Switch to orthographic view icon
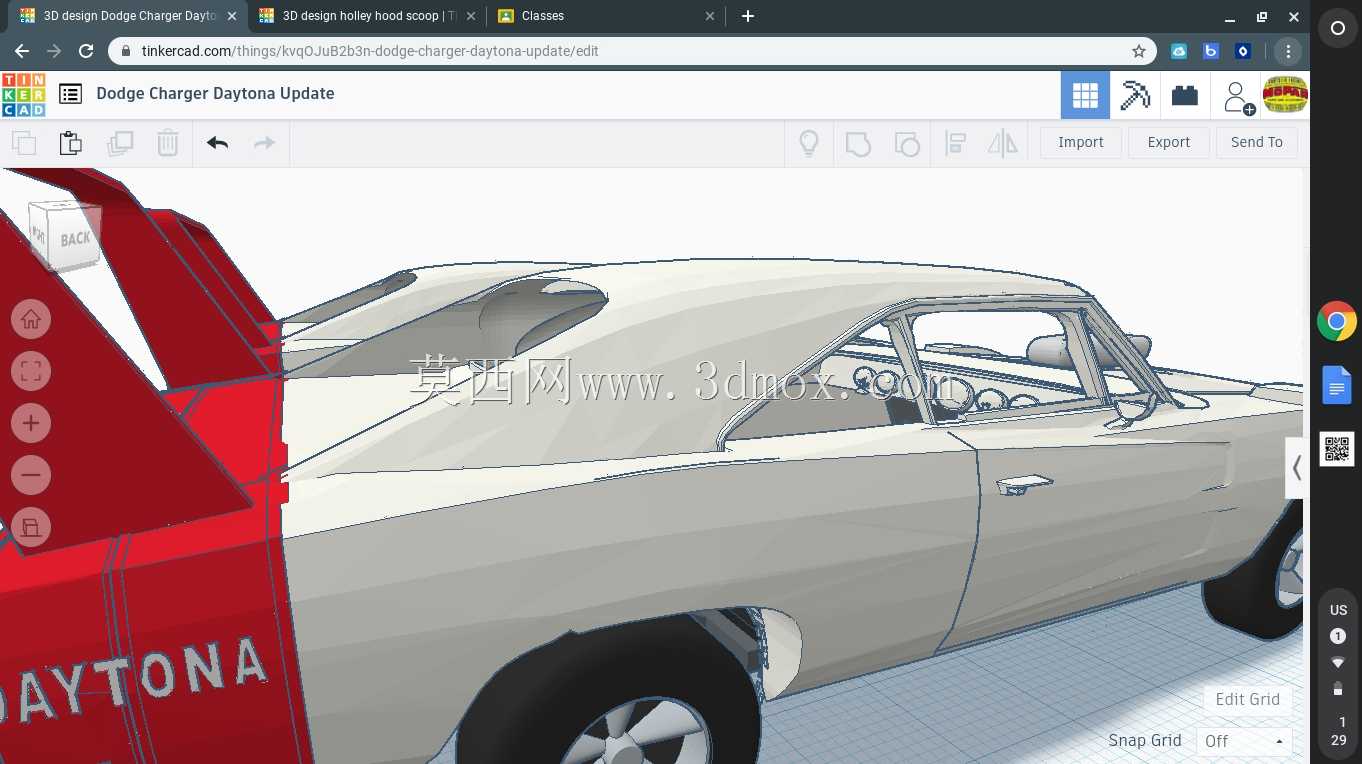Screen dimensions: 1362x764 point(31,527)
